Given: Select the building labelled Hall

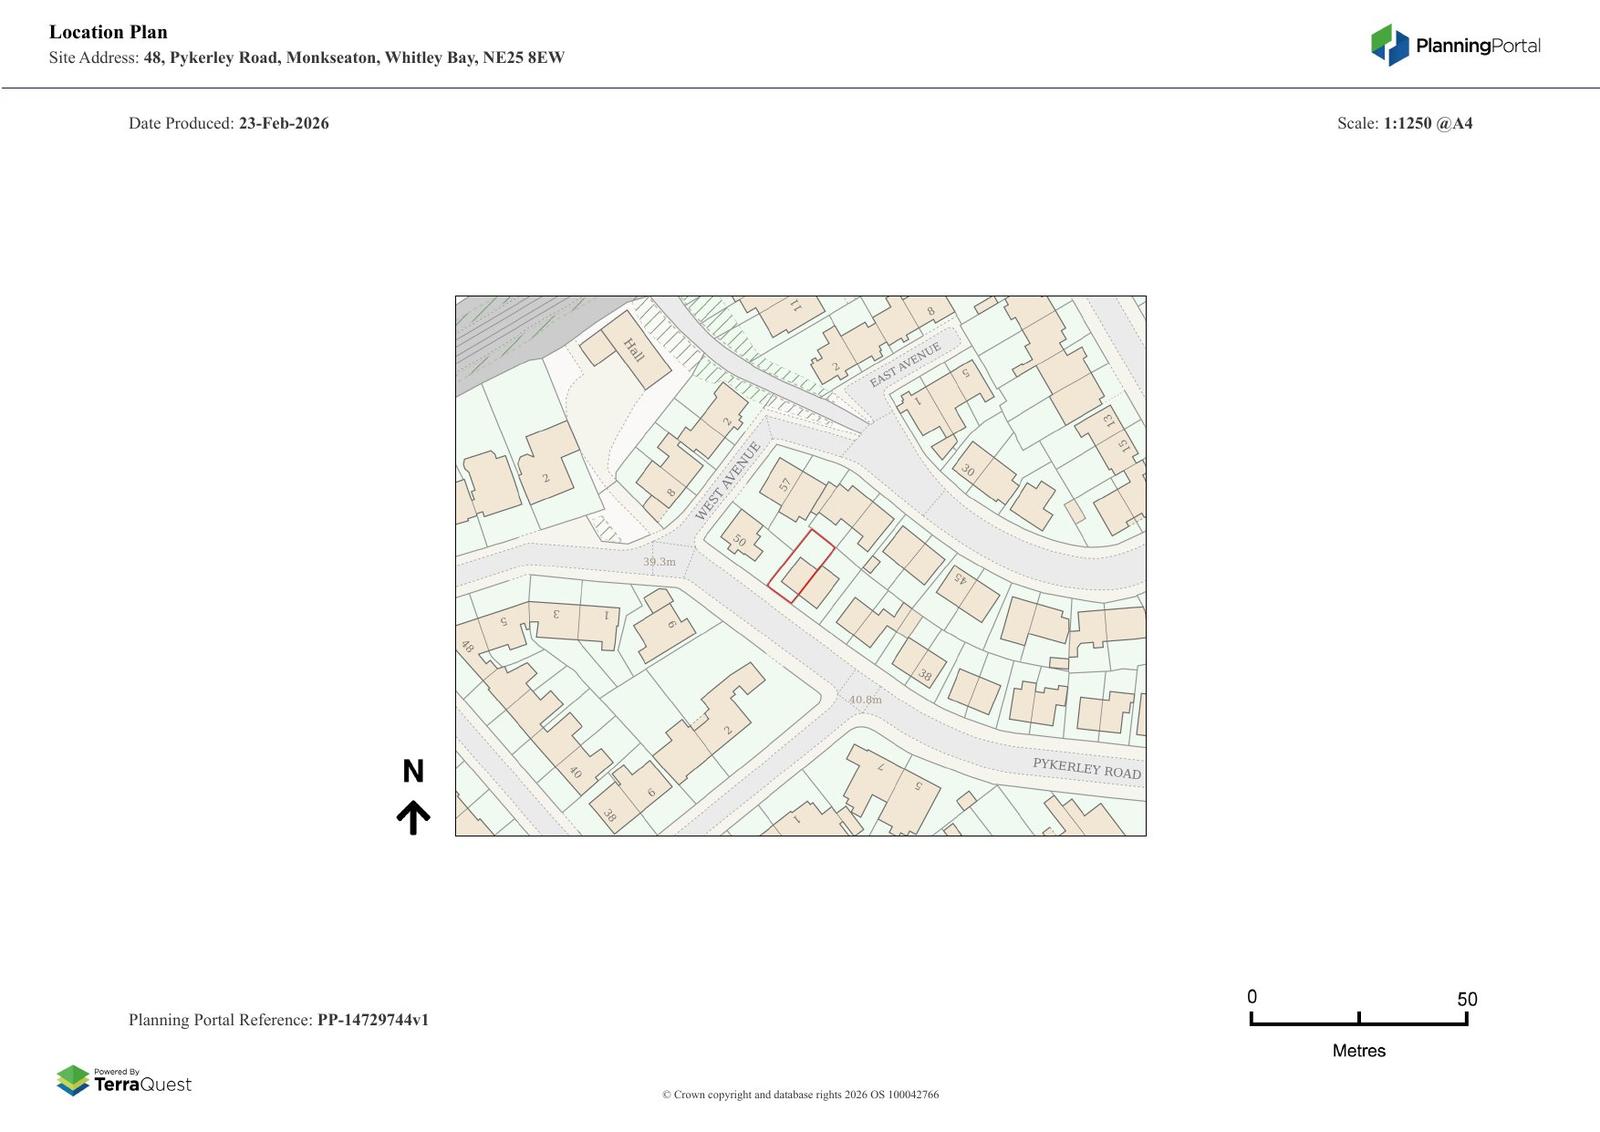Looking at the screenshot, I should pyautogui.click(x=632, y=350).
